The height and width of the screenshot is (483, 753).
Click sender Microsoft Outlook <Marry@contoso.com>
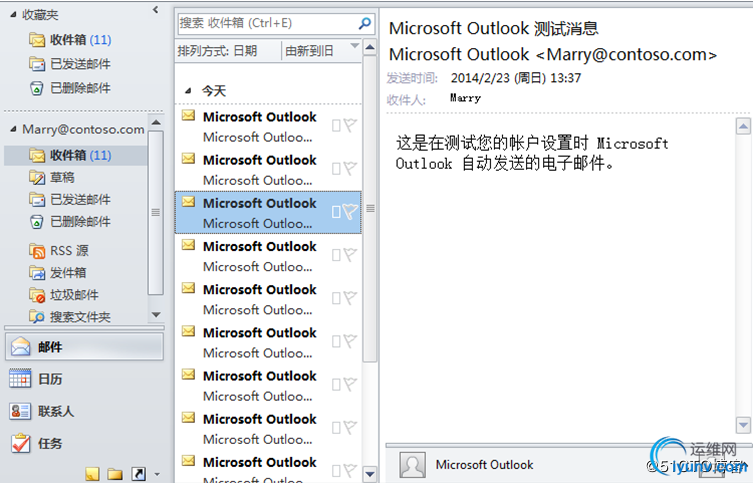point(553,54)
